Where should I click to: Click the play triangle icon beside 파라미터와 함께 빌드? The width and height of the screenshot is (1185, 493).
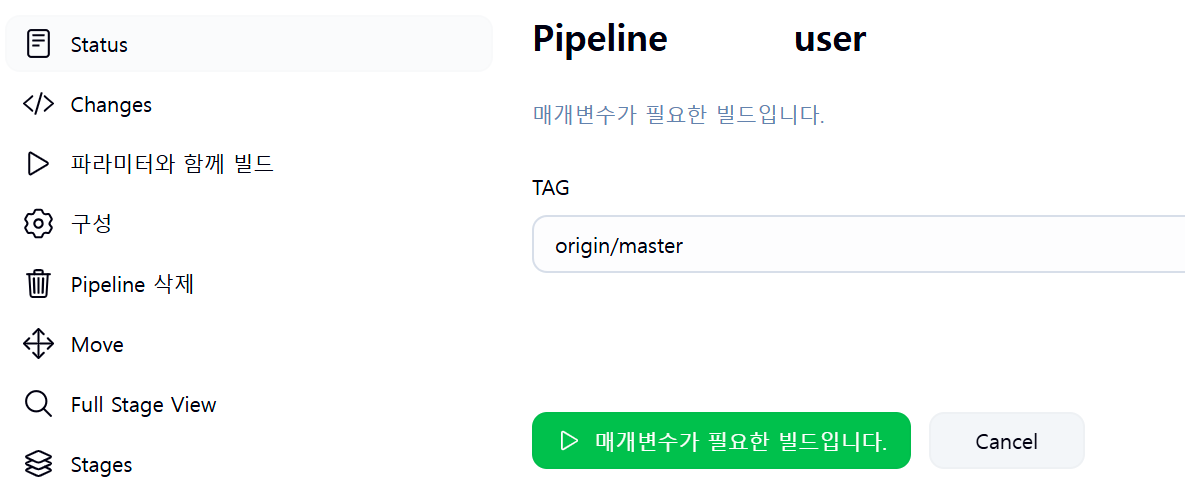click(x=38, y=164)
